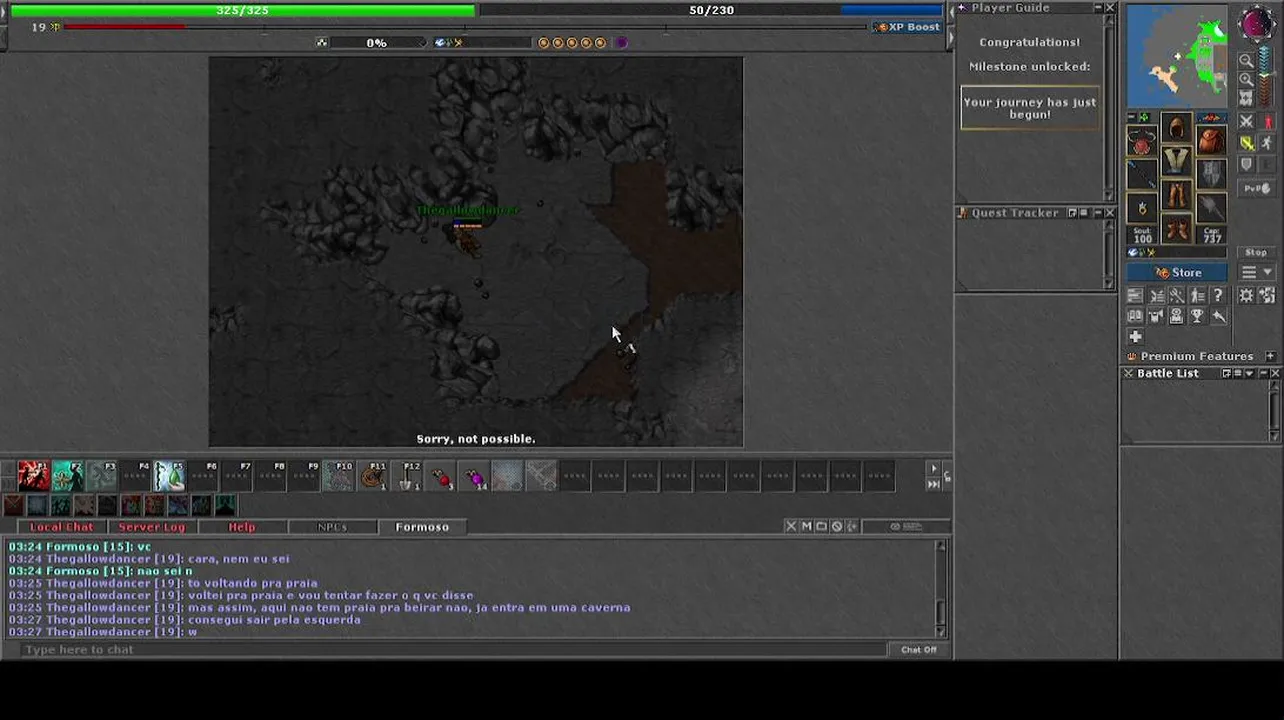1284x720 pixels.
Task: Open the trophy achievements icon
Action: (x=1197, y=316)
